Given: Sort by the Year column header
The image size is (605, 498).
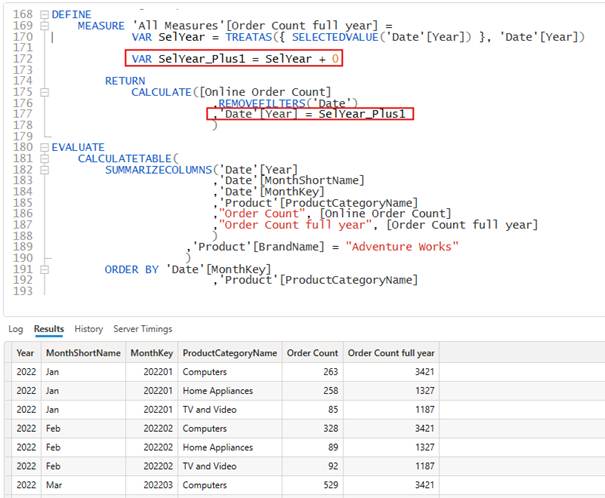Looking at the screenshot, I should [25, 353].
